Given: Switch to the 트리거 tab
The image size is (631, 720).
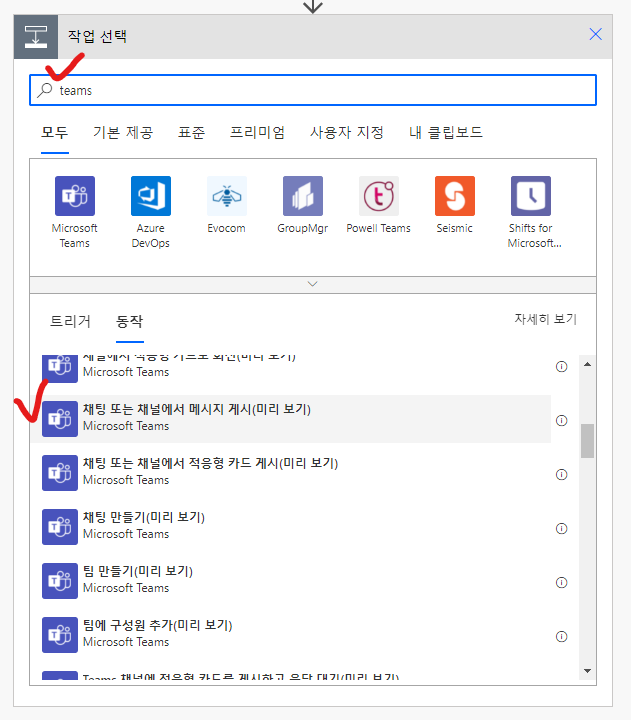Looking at the screenshot, I should coord(70,321).
